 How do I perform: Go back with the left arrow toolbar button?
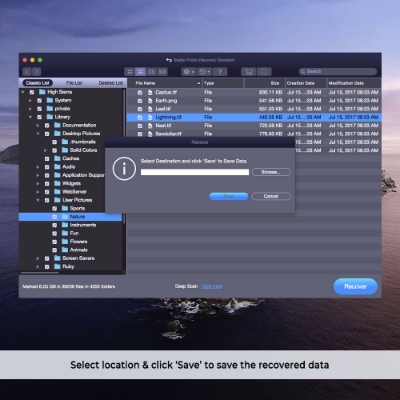(x=27, y=71)
